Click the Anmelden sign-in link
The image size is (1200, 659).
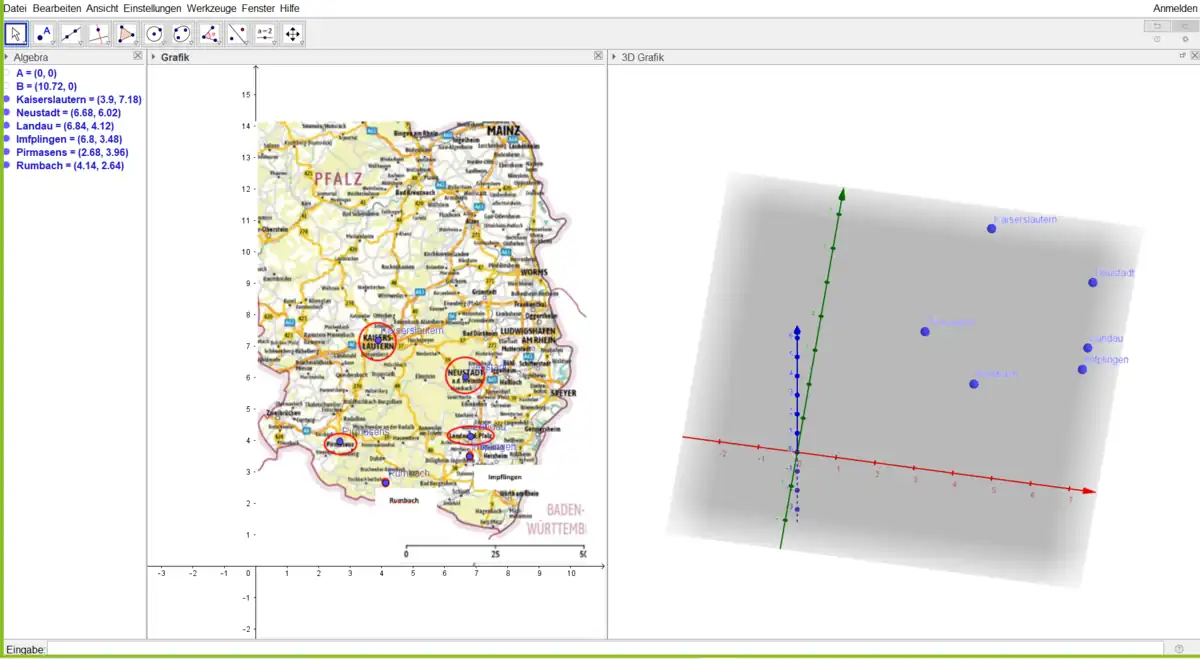point(1174,8)
